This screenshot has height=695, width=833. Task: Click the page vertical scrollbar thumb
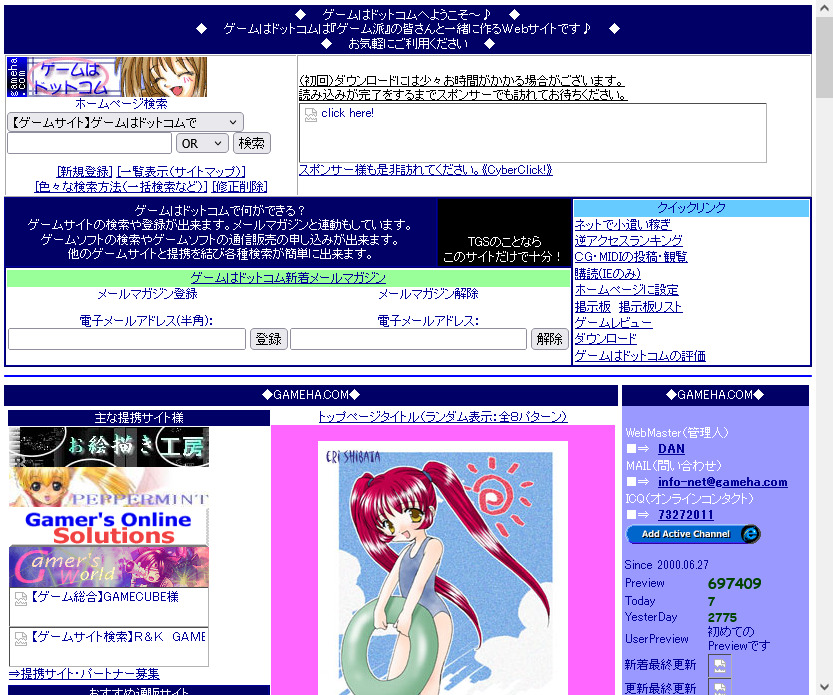824,57
